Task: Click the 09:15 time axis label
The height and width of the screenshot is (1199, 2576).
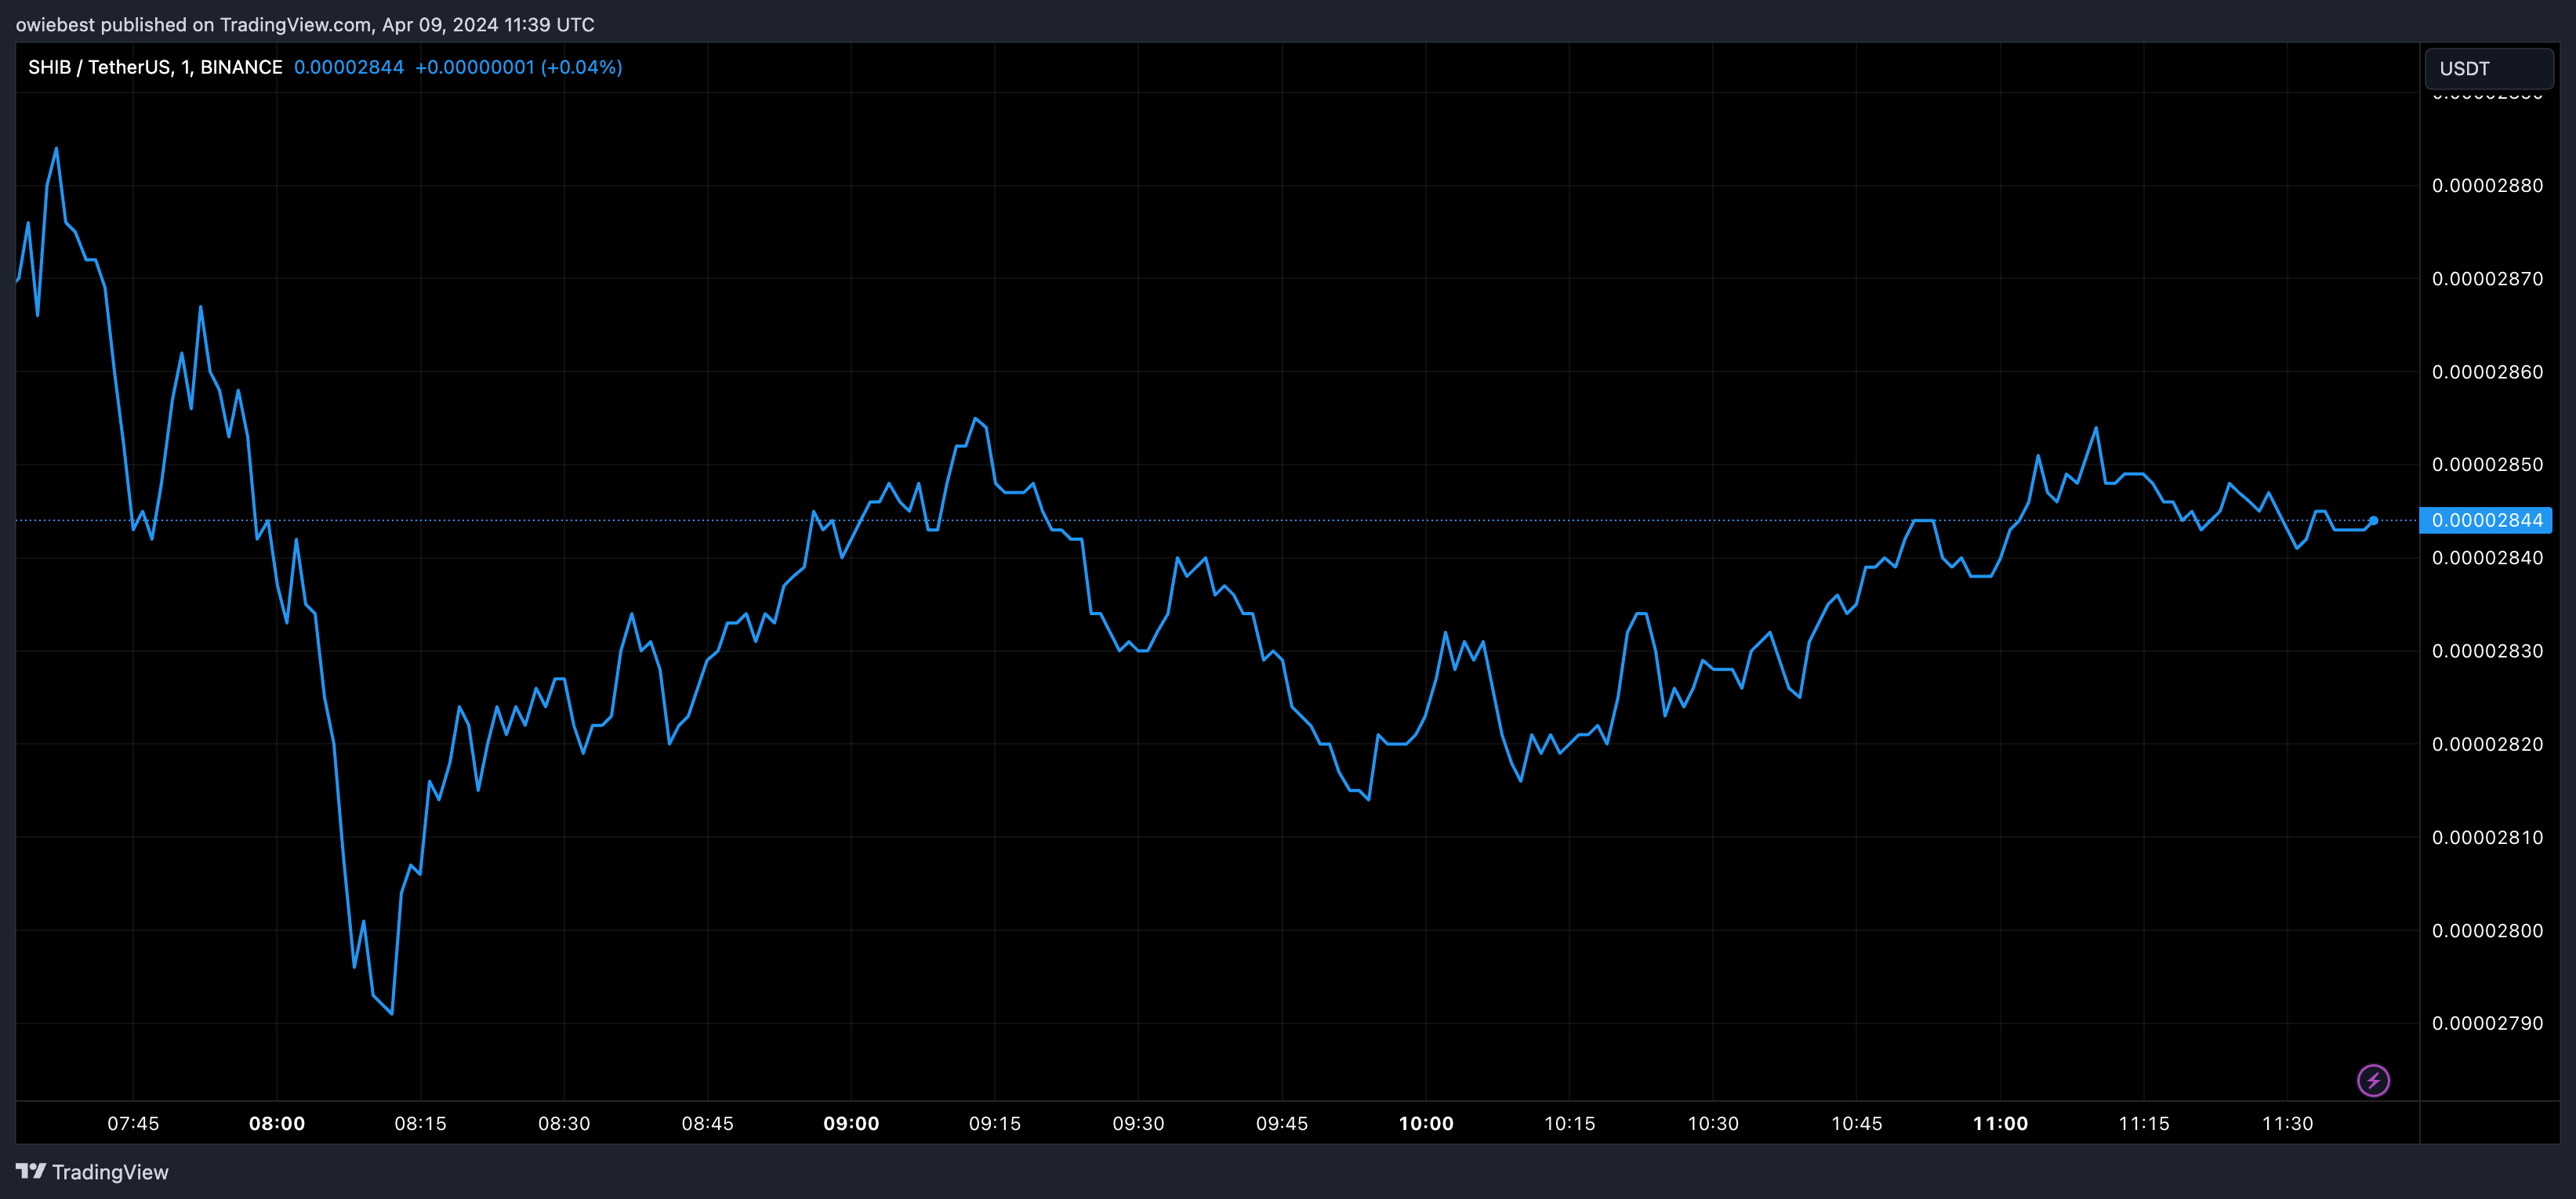Action: click(995, 1123)
